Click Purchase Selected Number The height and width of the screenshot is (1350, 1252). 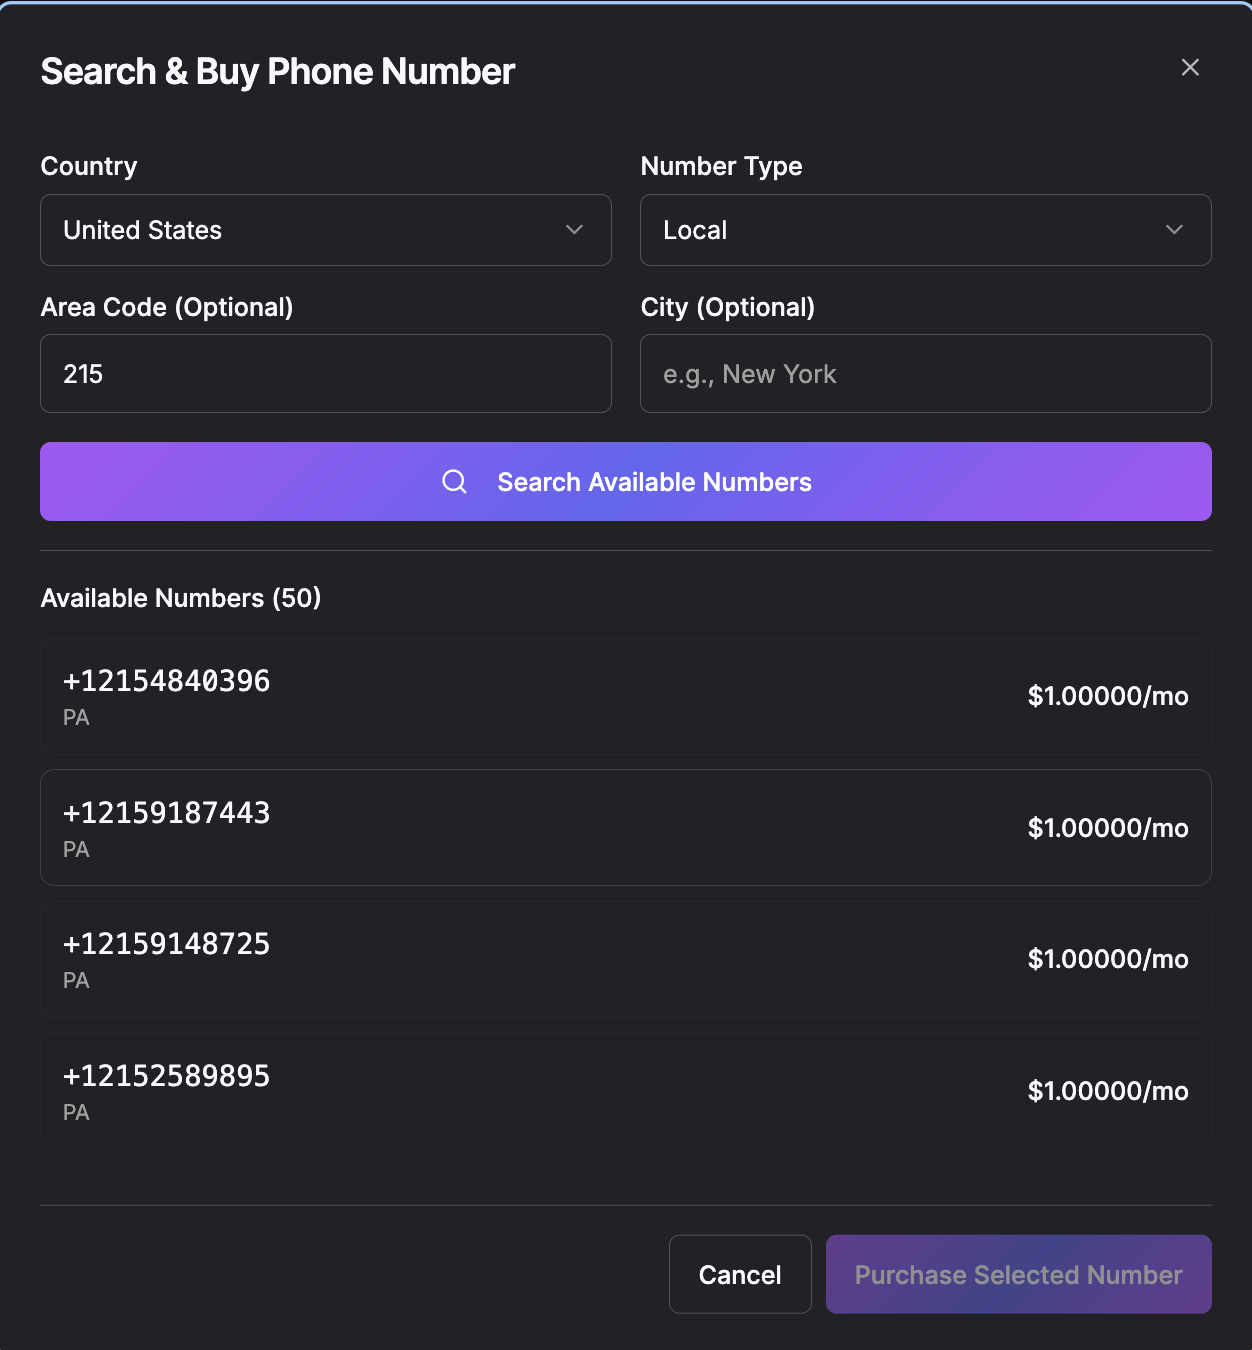click(1017, 1274)
